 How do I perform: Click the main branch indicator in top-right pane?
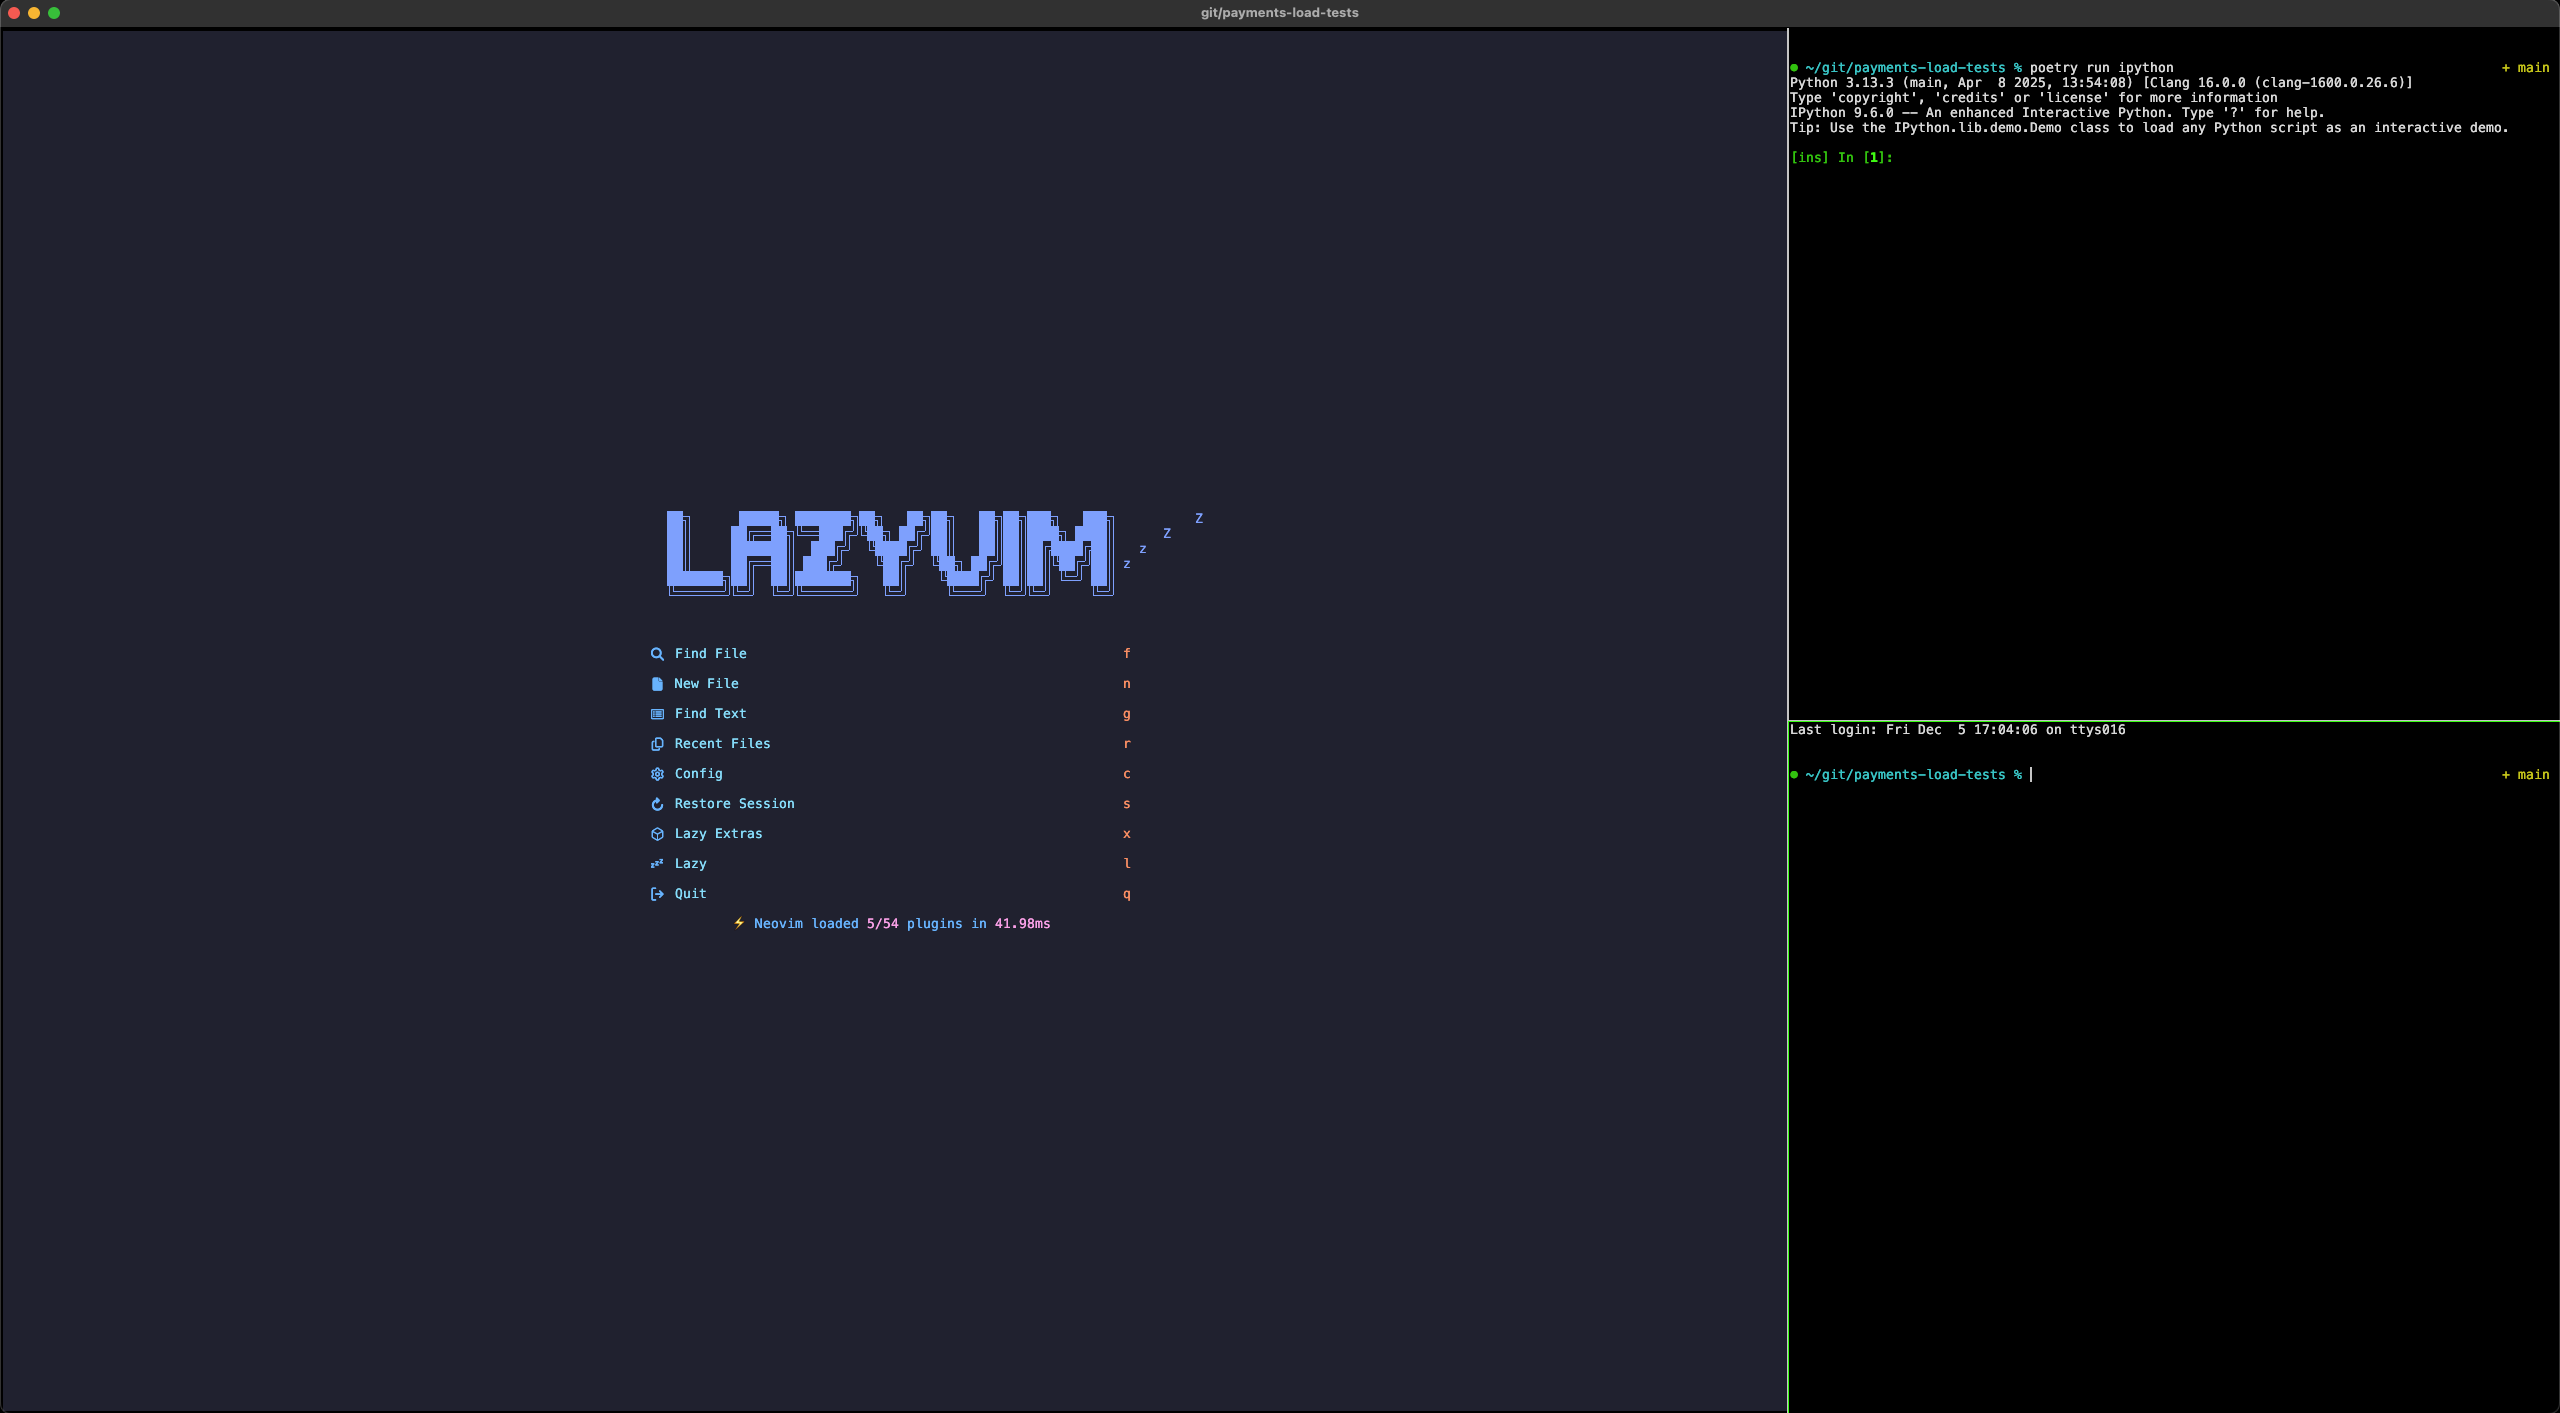tap(2528, 67)
